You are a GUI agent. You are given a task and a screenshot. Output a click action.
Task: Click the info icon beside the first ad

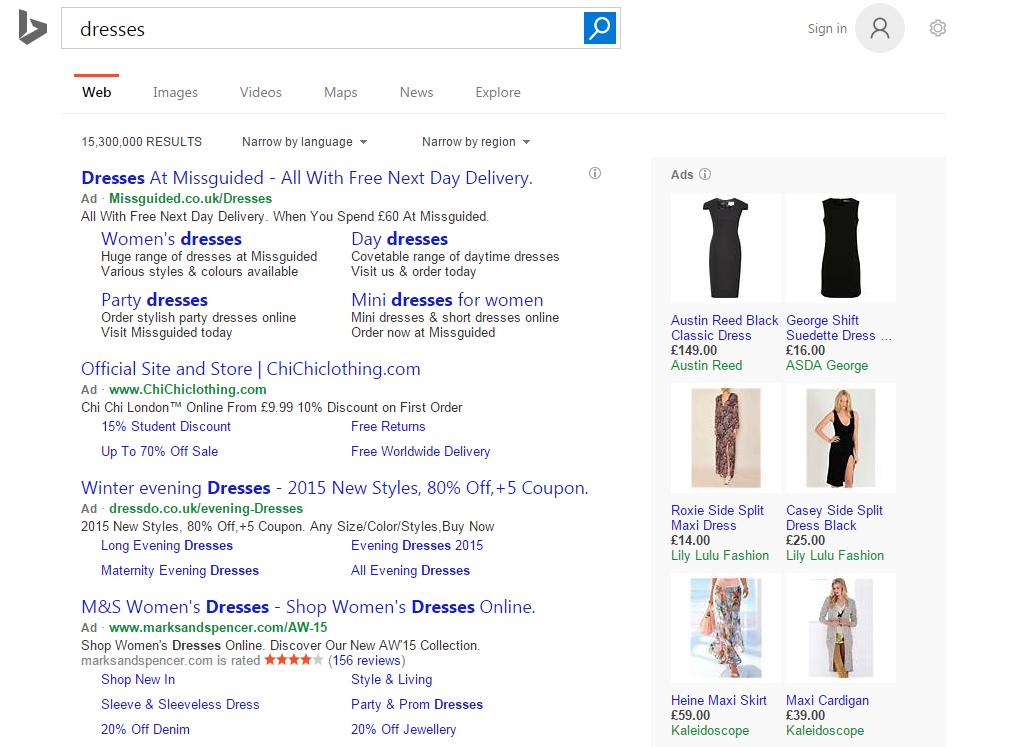[x=595, y=173]
